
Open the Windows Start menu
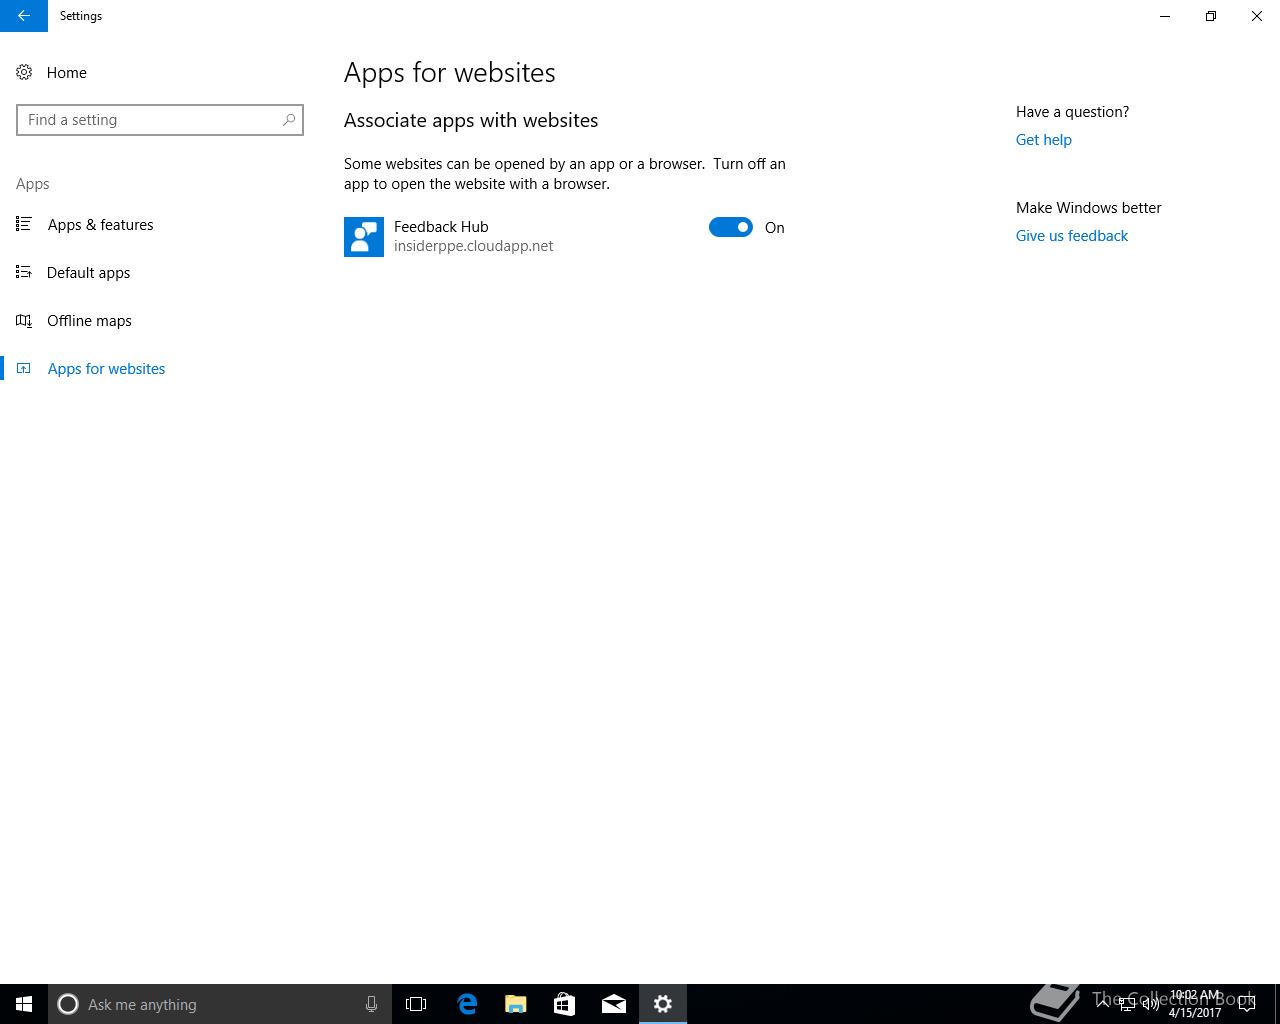(24, 1004)
